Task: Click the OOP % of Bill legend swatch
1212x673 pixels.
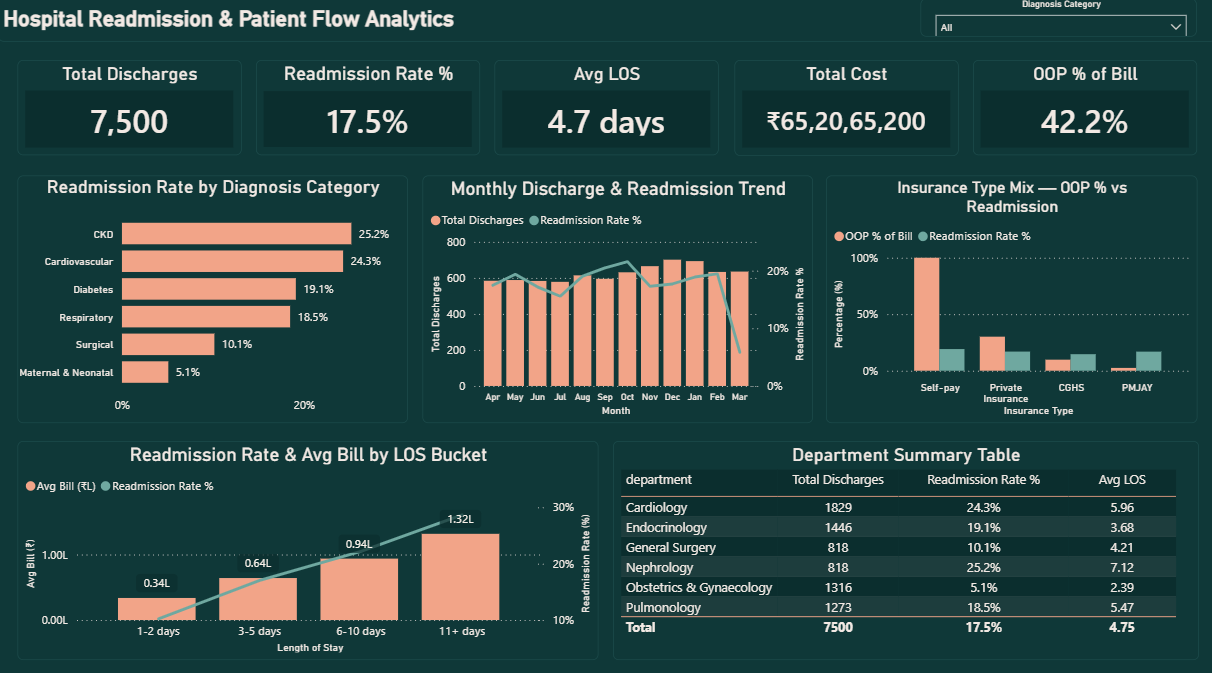Action: tap(838, 236)
